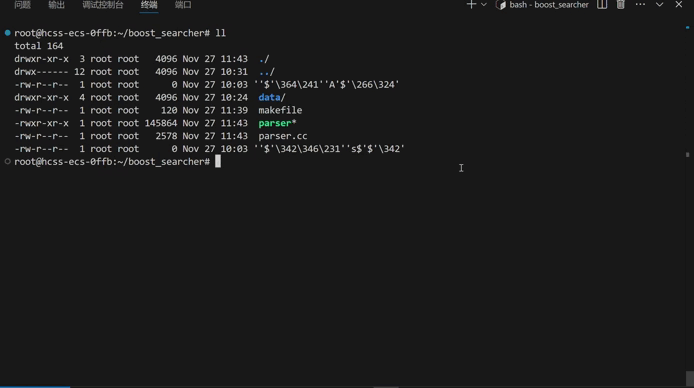
Task: Click the terminal cursor at the prompt
Action: pos(218,161)
